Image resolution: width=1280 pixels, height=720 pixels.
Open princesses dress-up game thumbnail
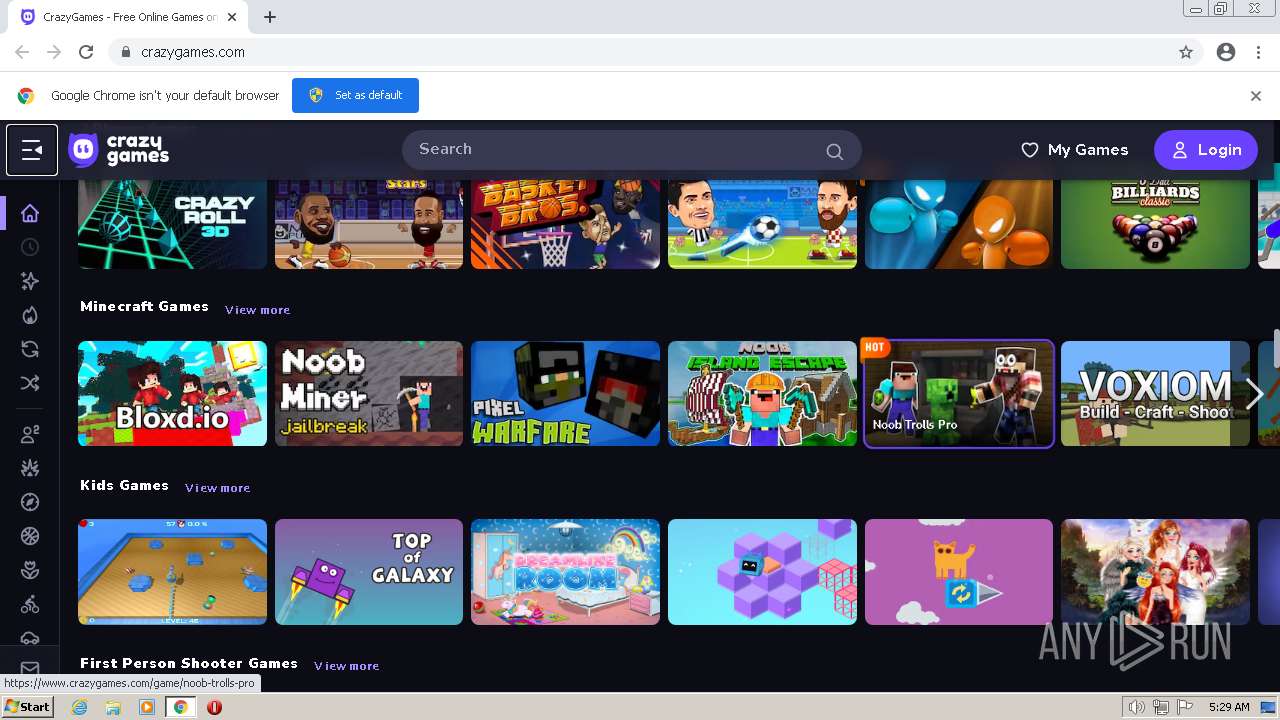[x=1155, y=572]
